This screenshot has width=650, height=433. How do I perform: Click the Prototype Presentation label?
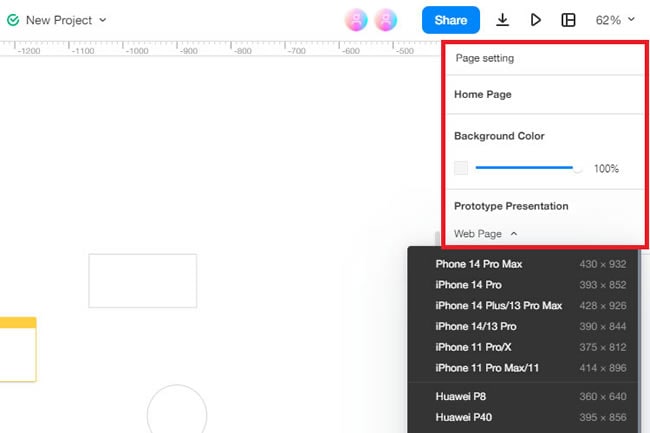point(511,206)
